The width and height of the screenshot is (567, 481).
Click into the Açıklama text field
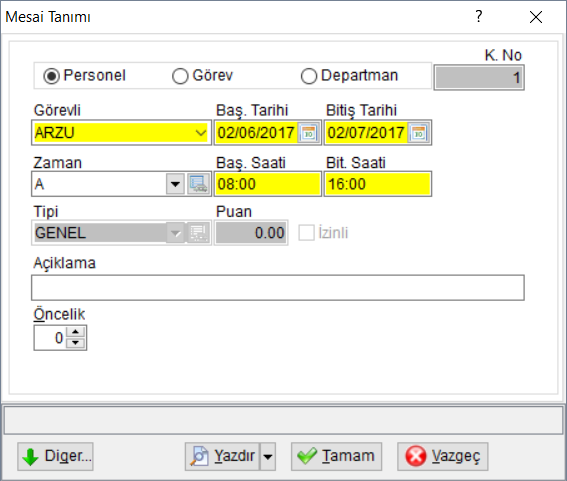(278, 288)
